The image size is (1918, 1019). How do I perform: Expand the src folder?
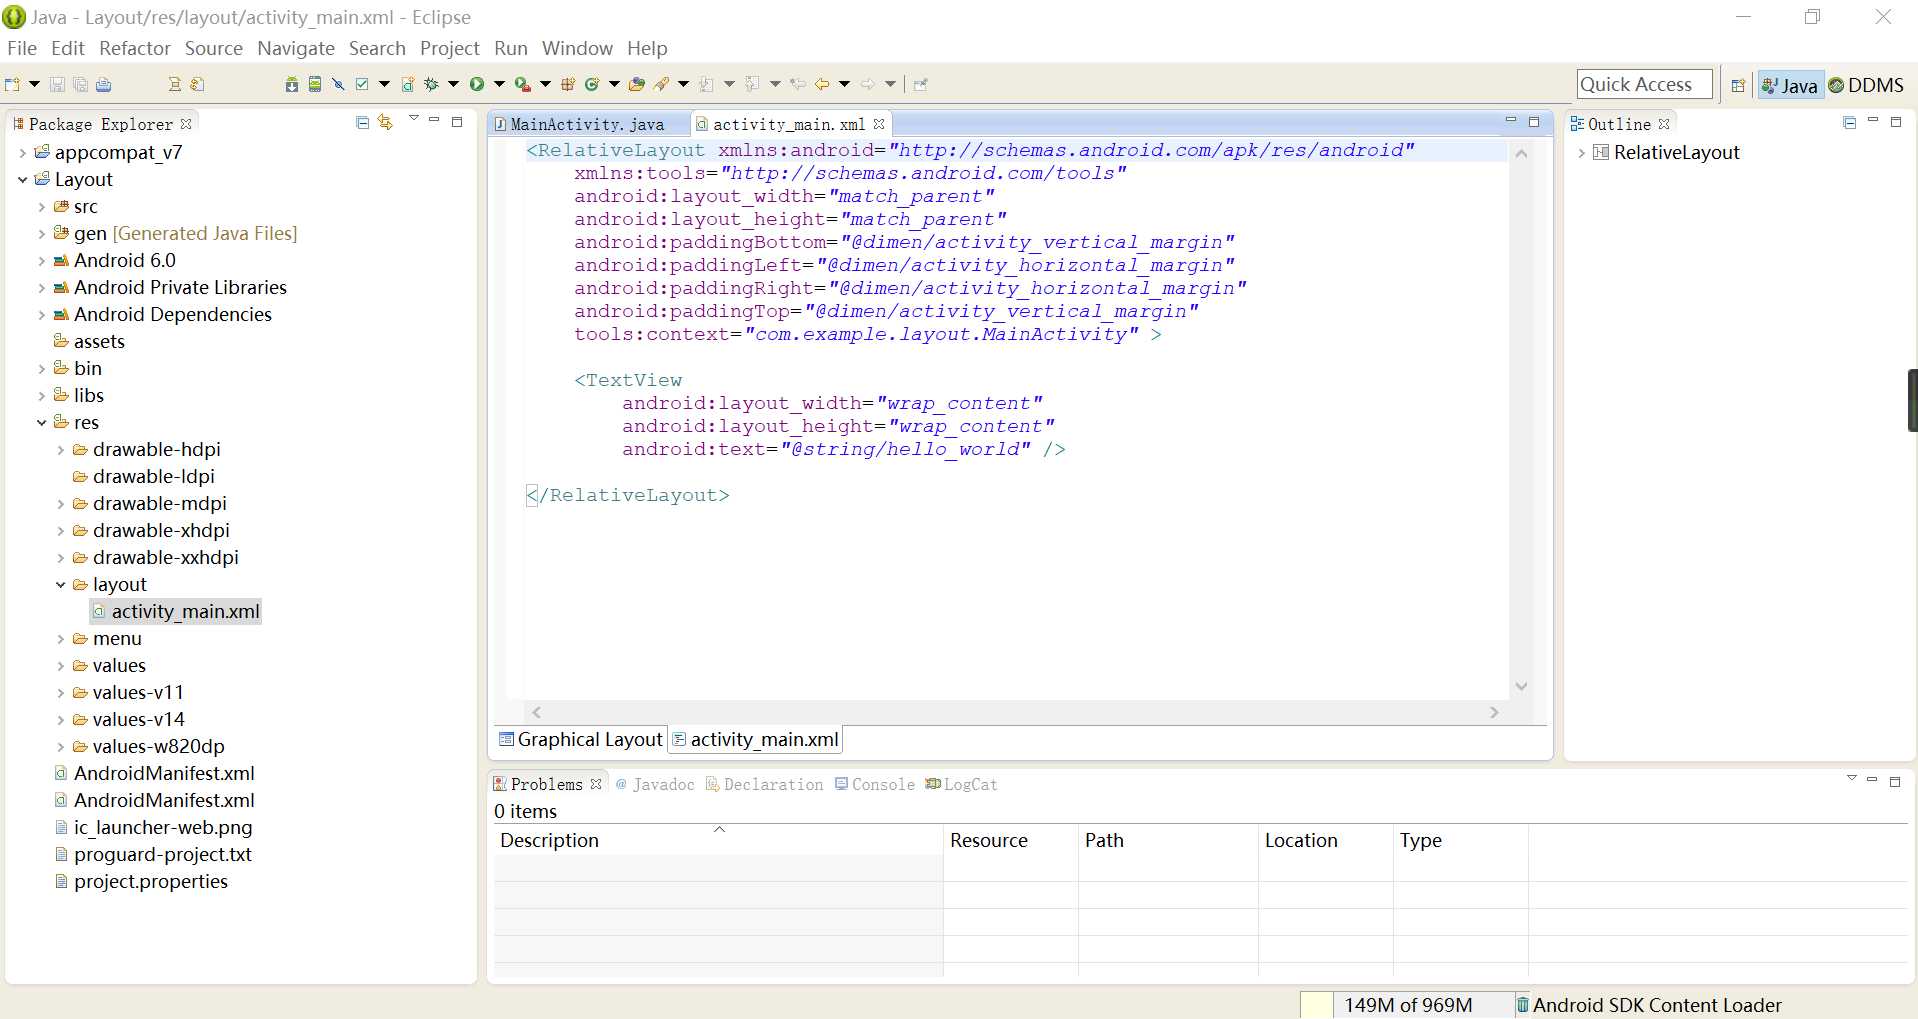point(41,207)
